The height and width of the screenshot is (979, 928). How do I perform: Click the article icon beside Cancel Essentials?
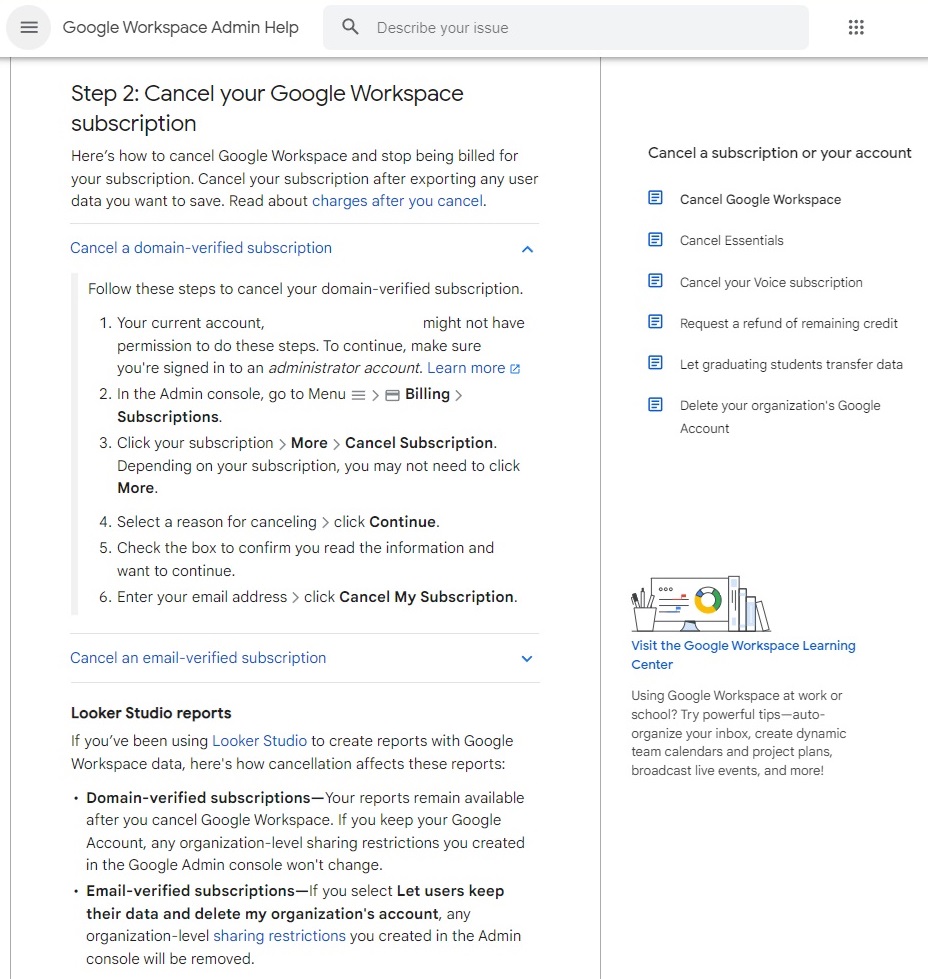[656, 240]
